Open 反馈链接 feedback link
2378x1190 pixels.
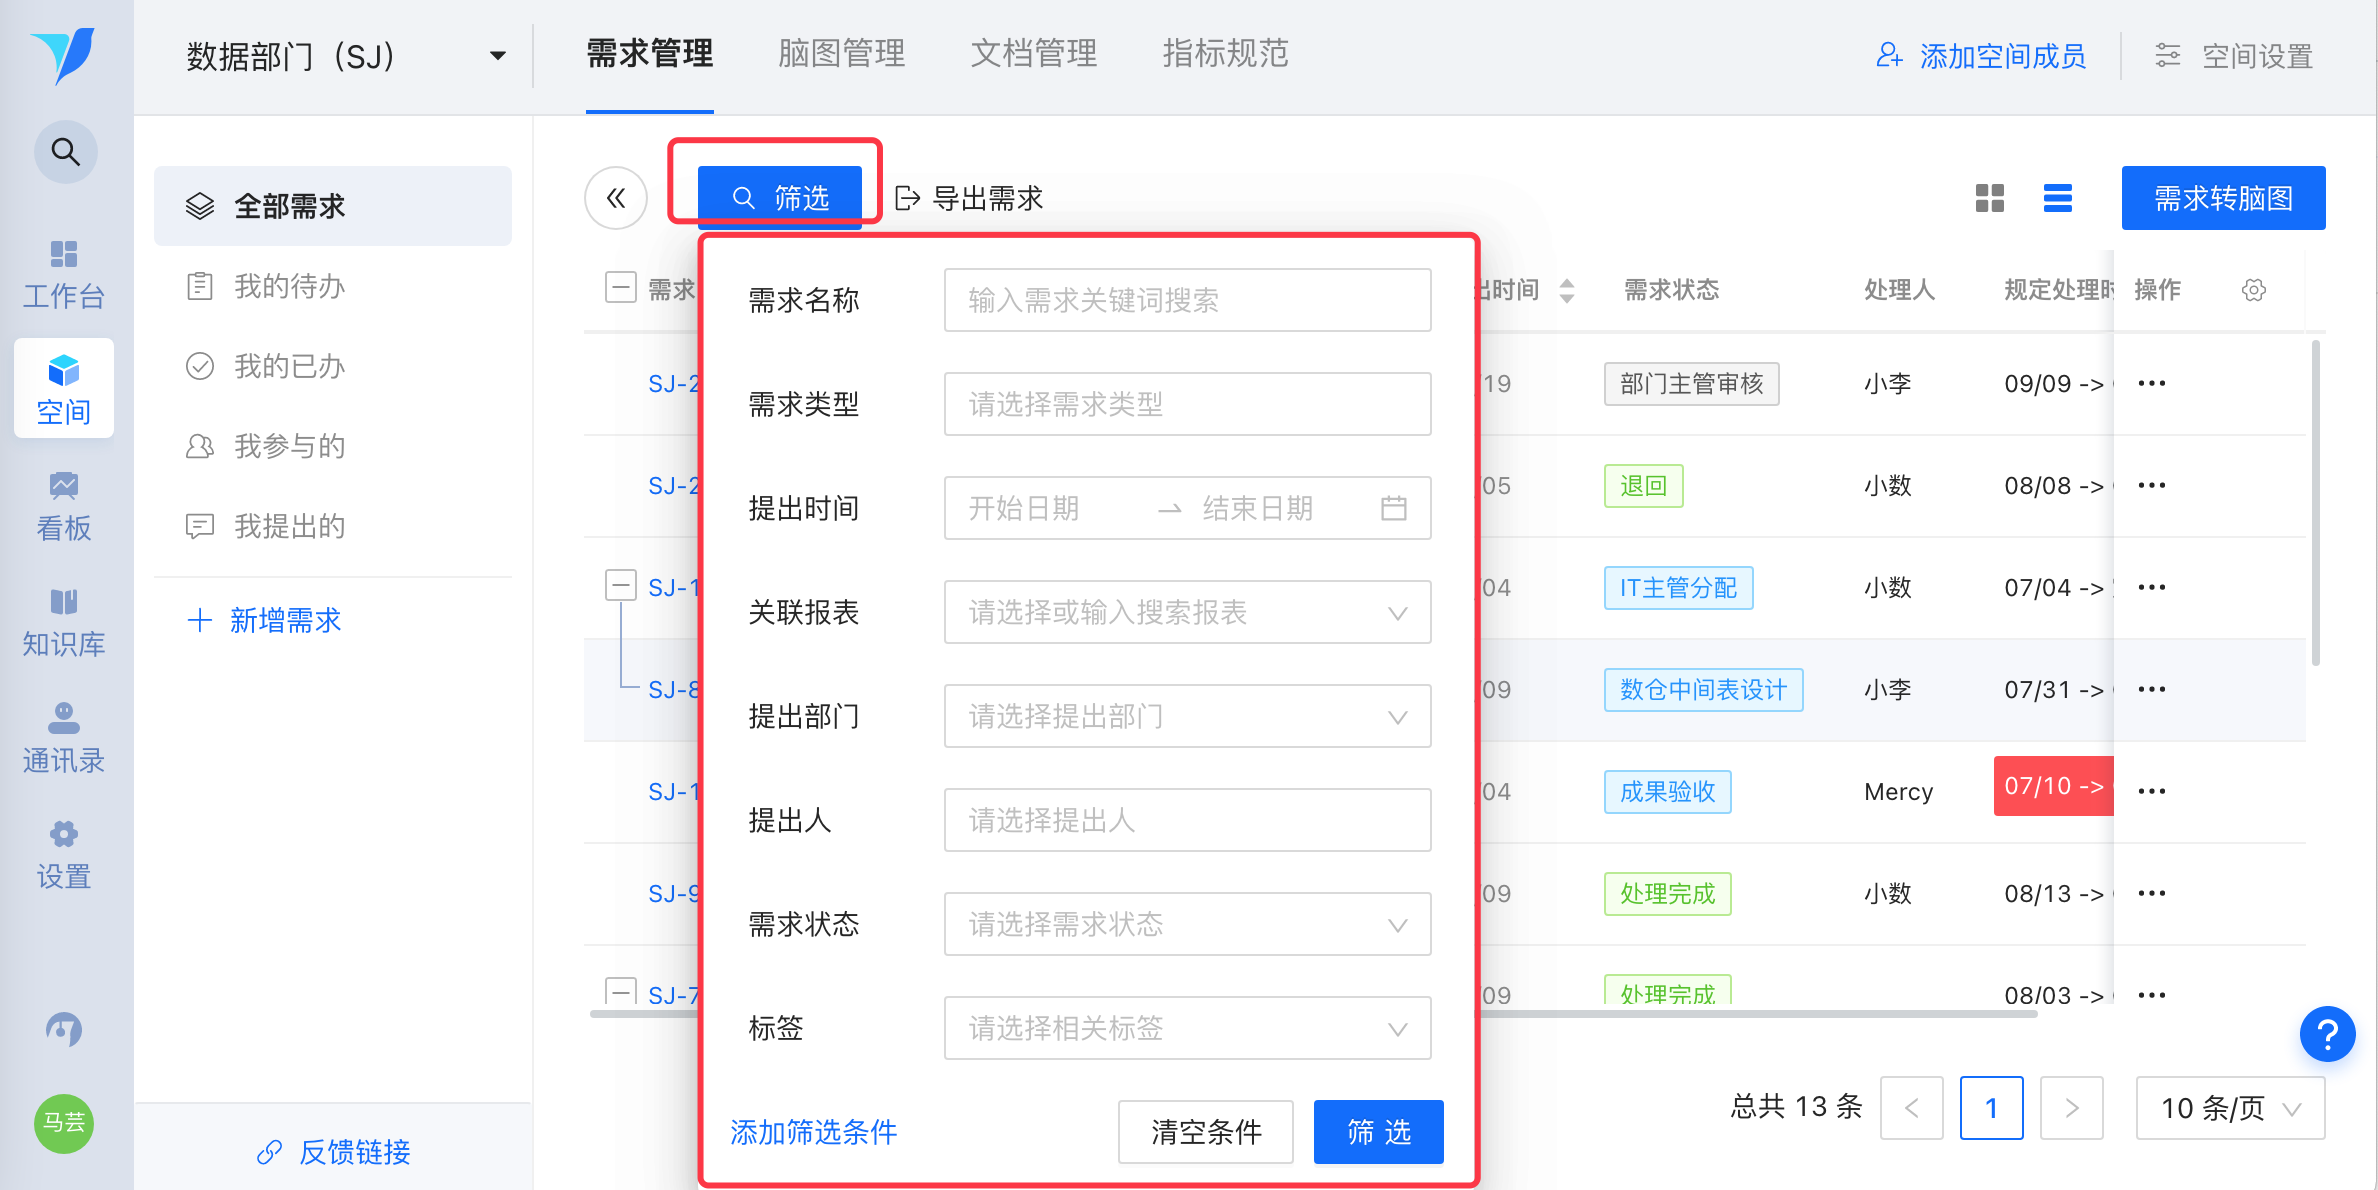click(x=333, y=1152)
